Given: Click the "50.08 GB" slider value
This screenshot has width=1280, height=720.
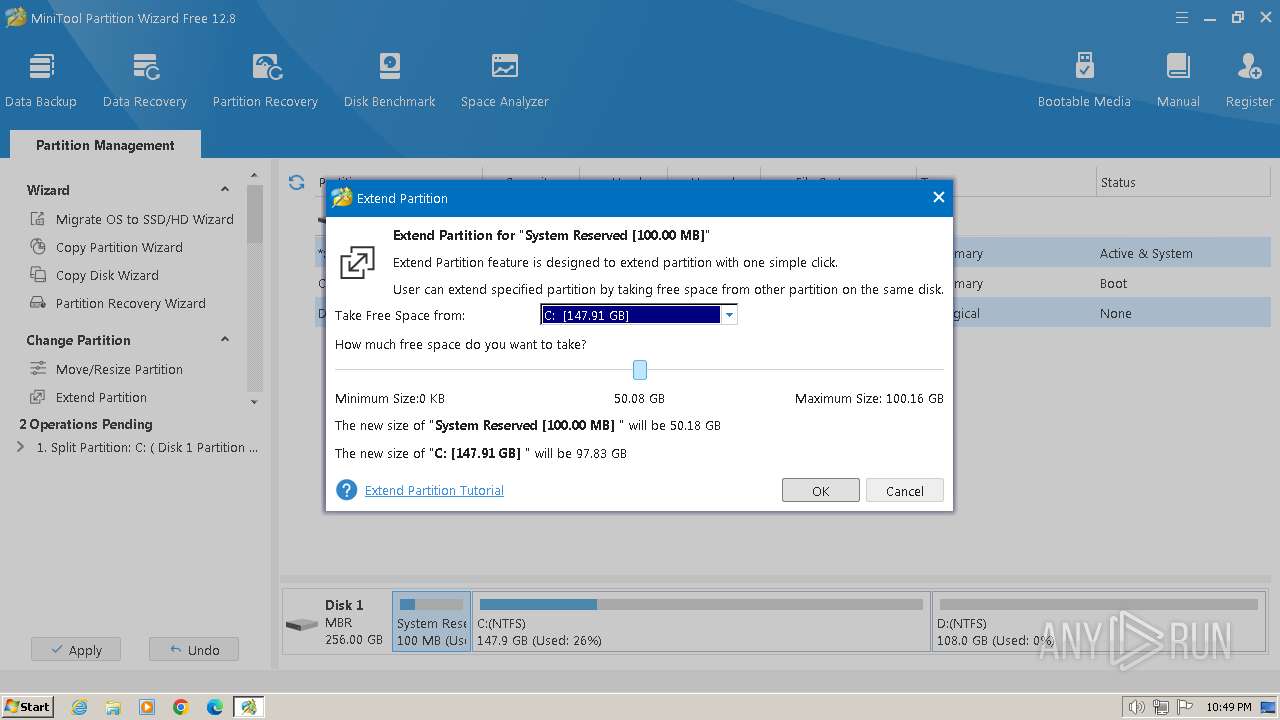Looking at the screenshot, I should tap(639, 398).
